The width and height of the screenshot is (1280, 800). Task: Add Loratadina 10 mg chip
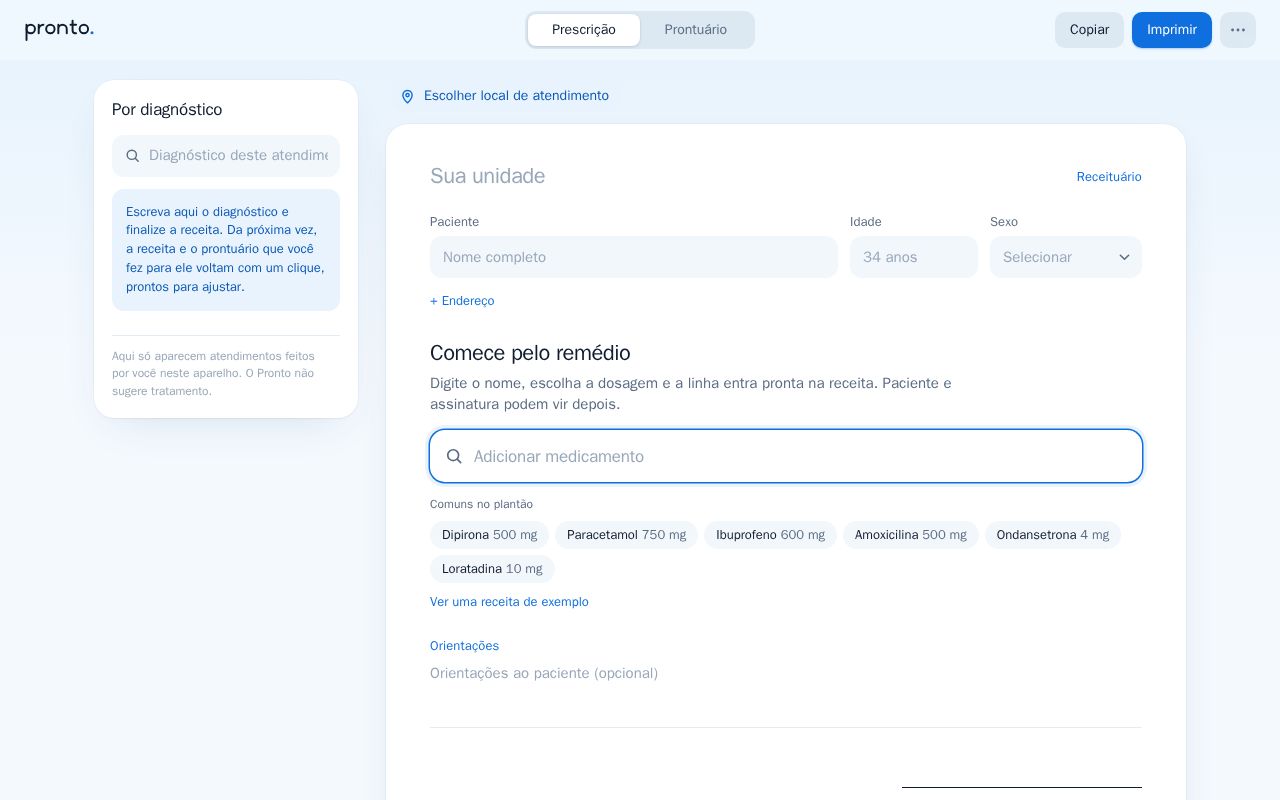coord(492,569)
